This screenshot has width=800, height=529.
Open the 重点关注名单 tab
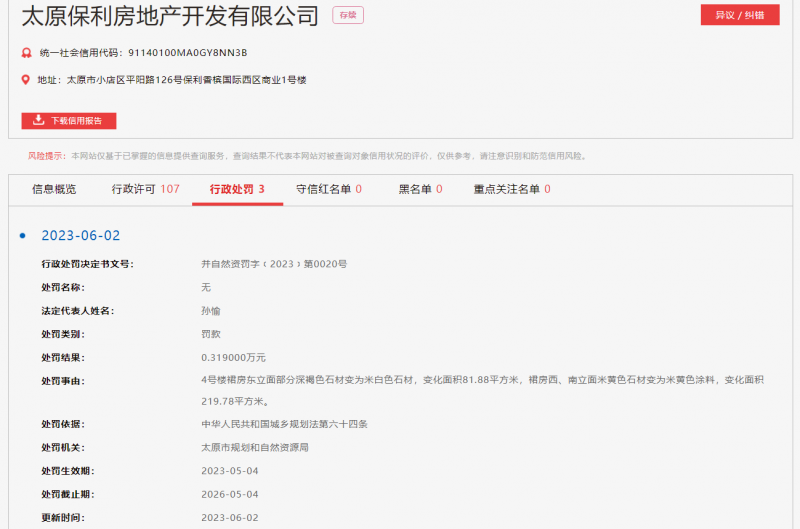(511, 189)
